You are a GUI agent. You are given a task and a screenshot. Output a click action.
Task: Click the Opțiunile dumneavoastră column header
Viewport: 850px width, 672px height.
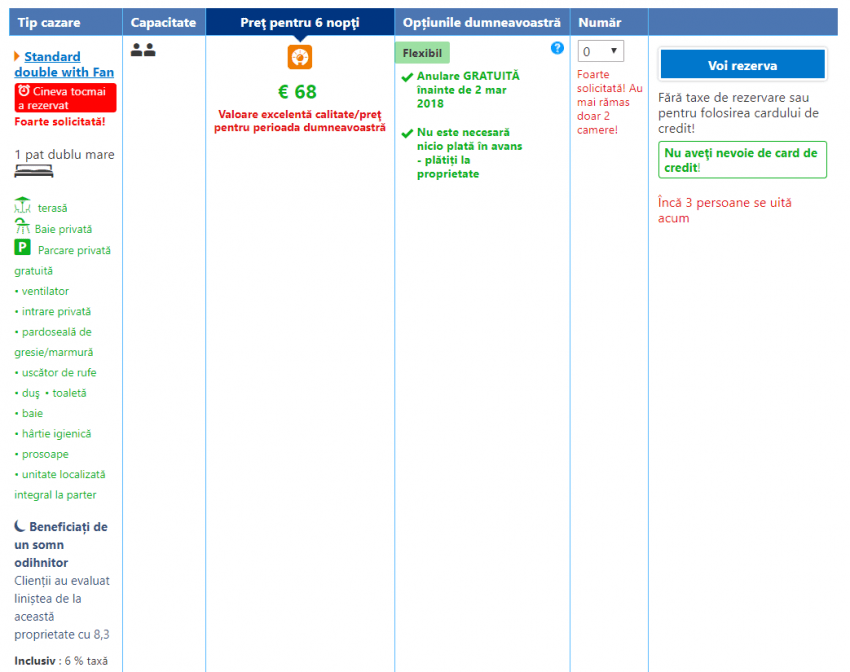[x=481, y=22]
